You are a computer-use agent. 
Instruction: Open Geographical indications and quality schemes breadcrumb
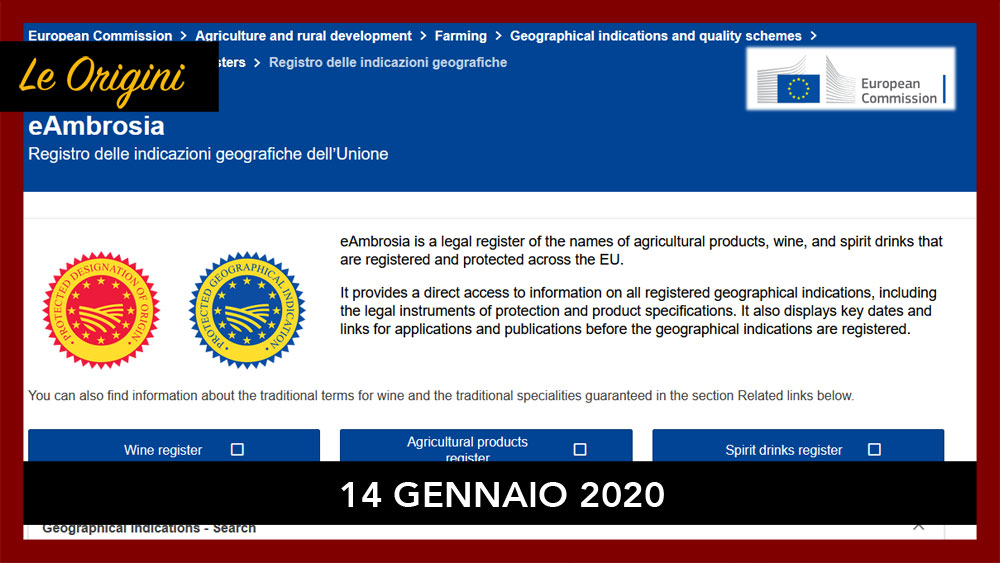(655, 36)
